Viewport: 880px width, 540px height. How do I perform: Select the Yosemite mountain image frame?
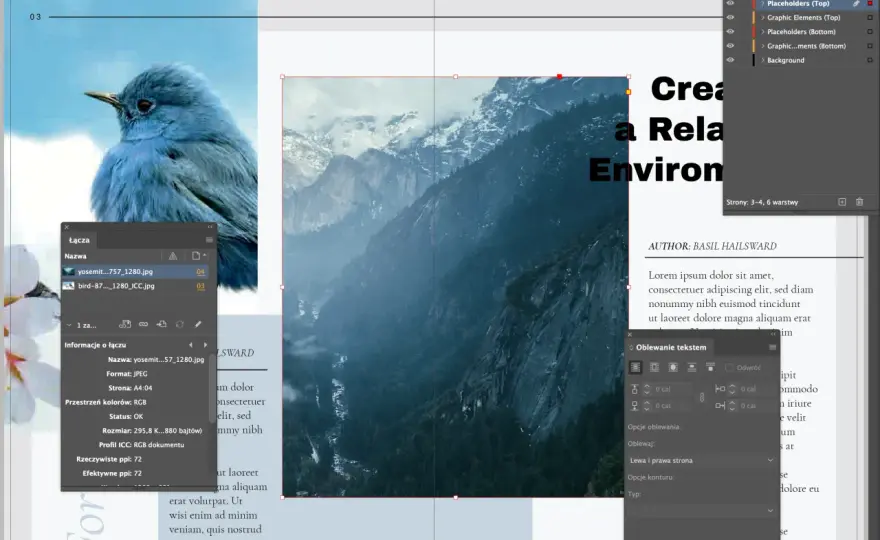pos(455,287)
